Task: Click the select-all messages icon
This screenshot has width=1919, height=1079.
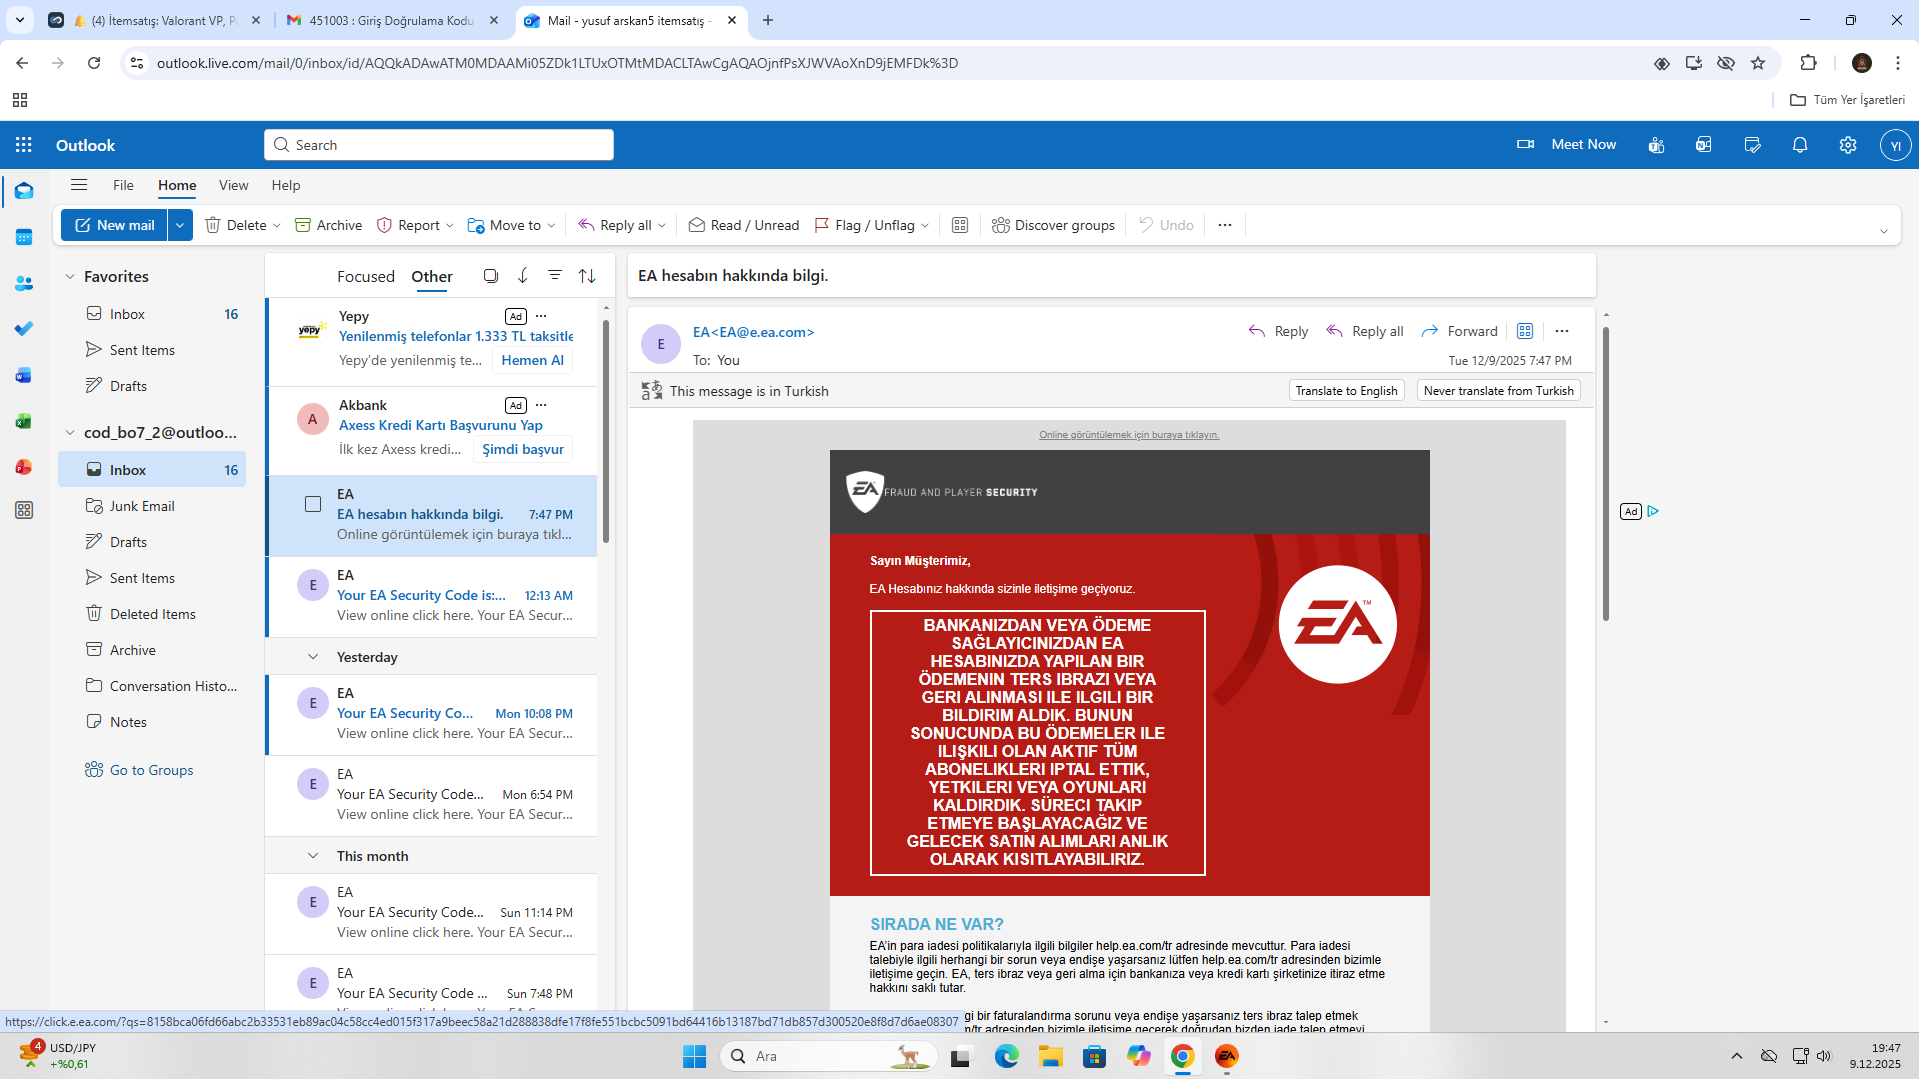Action: 490,276
